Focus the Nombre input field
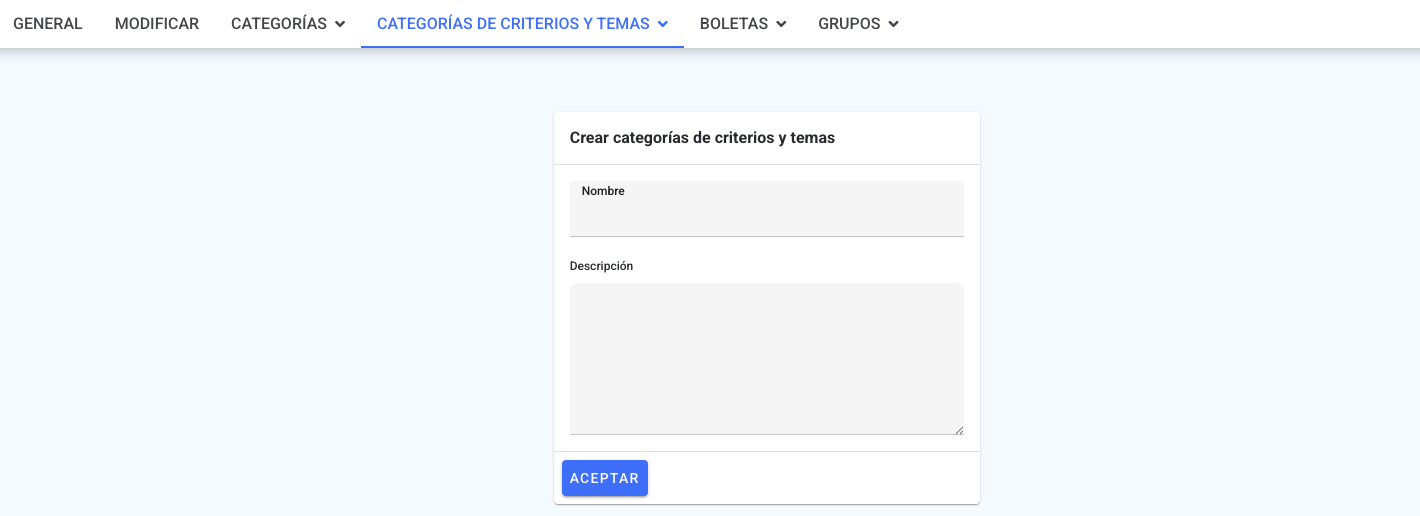The width and height of the screenshot is (1420, 516). point(767,209)
